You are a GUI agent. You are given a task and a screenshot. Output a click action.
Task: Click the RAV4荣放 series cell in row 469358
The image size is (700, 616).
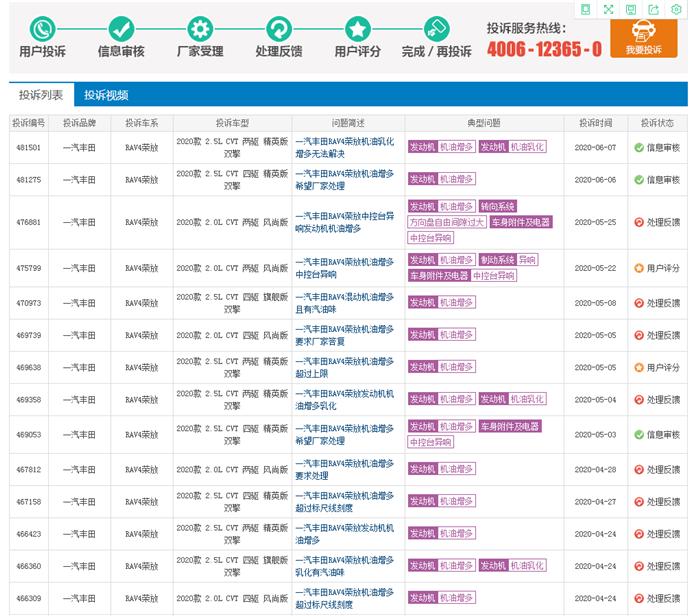pos(142,400)
